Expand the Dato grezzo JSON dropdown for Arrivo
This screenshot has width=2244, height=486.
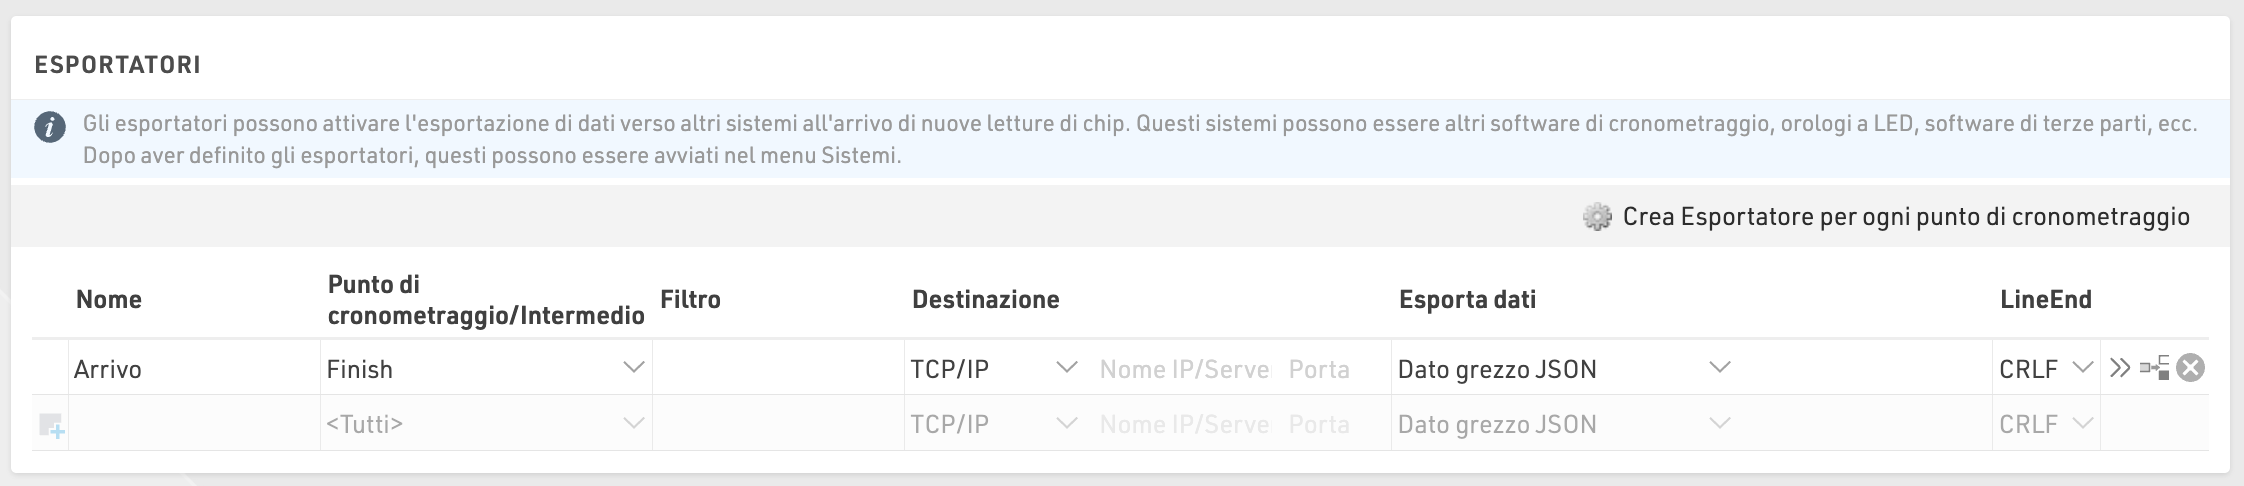tap(1719, 368)
